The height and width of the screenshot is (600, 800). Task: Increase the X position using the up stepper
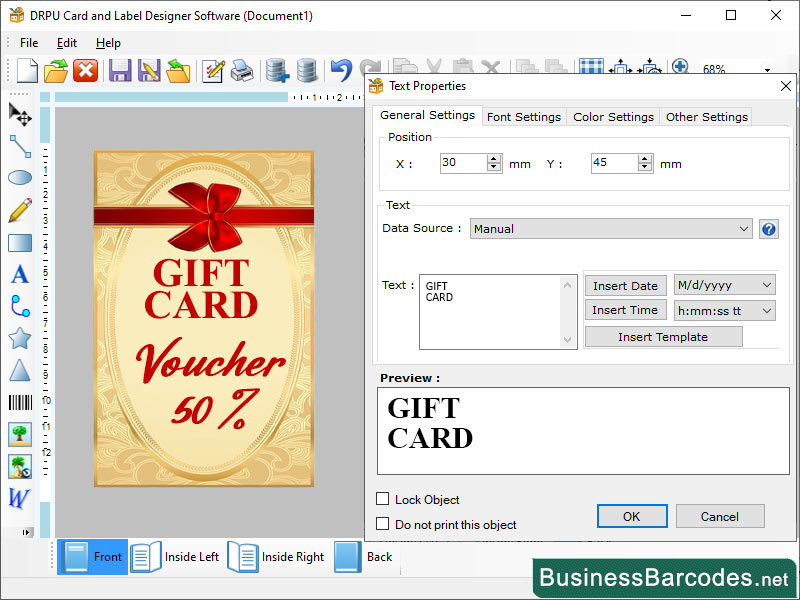coord(494,158)
